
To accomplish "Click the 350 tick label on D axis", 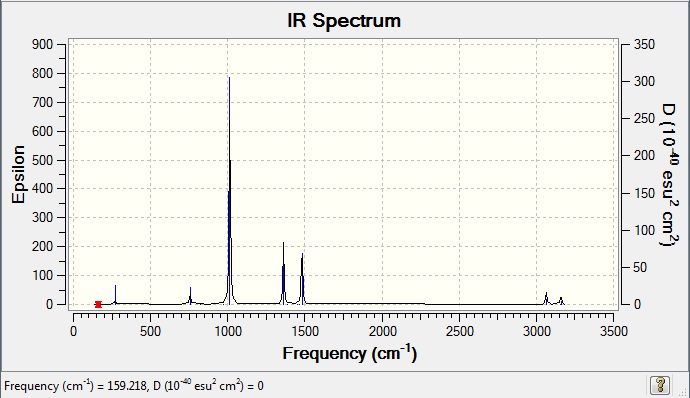I will [644, 44].
